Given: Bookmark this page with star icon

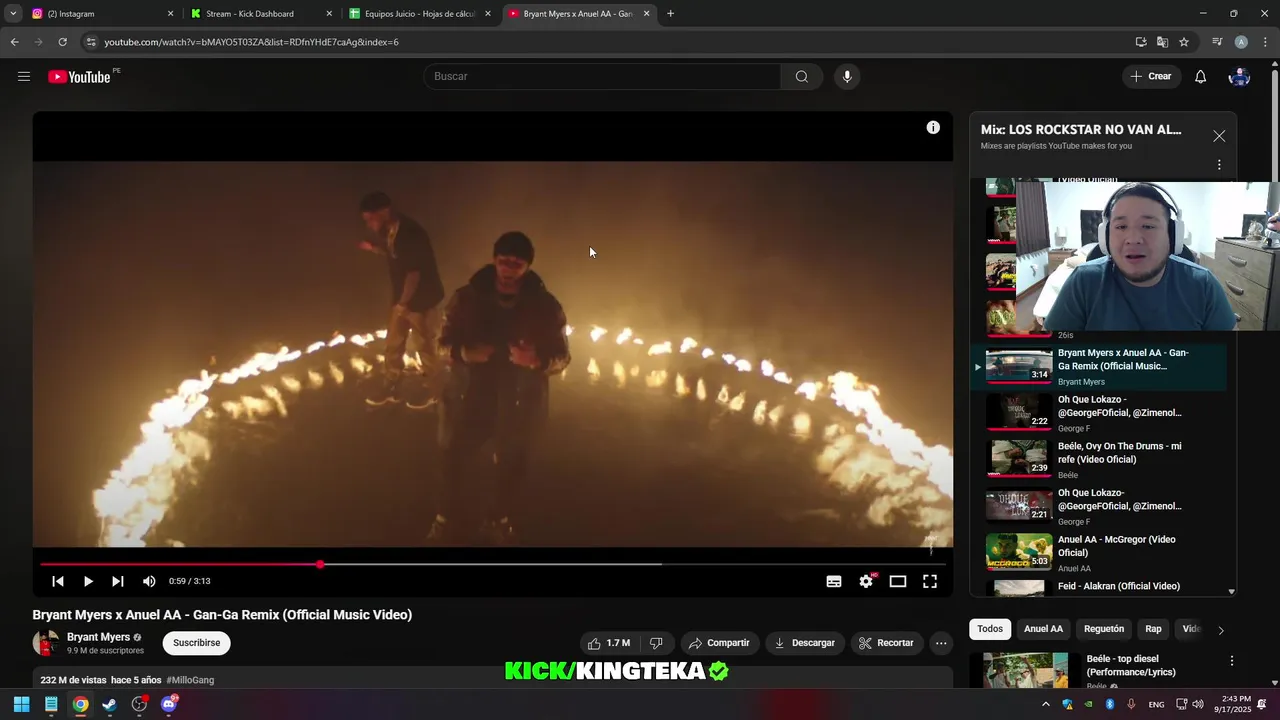Looking at the screenshot, I should 1184,42.
